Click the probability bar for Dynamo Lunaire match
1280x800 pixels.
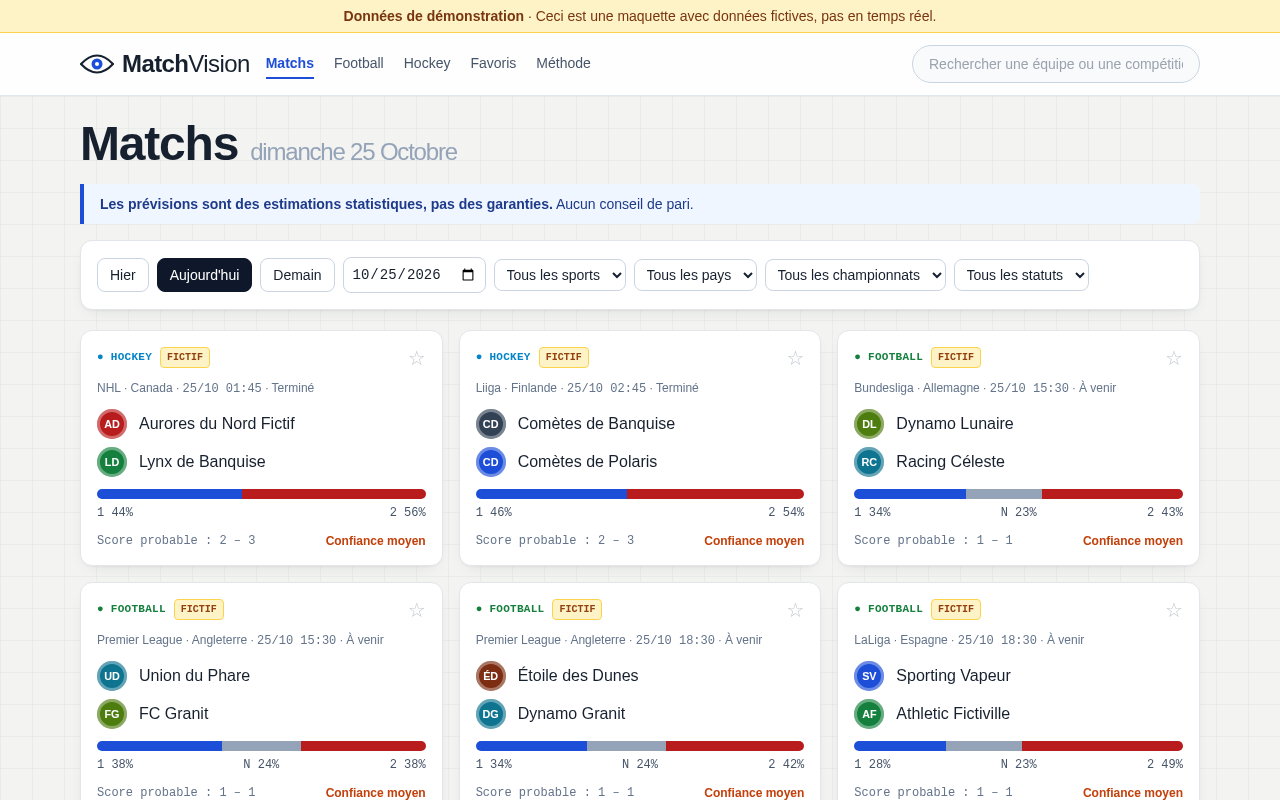pos(1018,494)
